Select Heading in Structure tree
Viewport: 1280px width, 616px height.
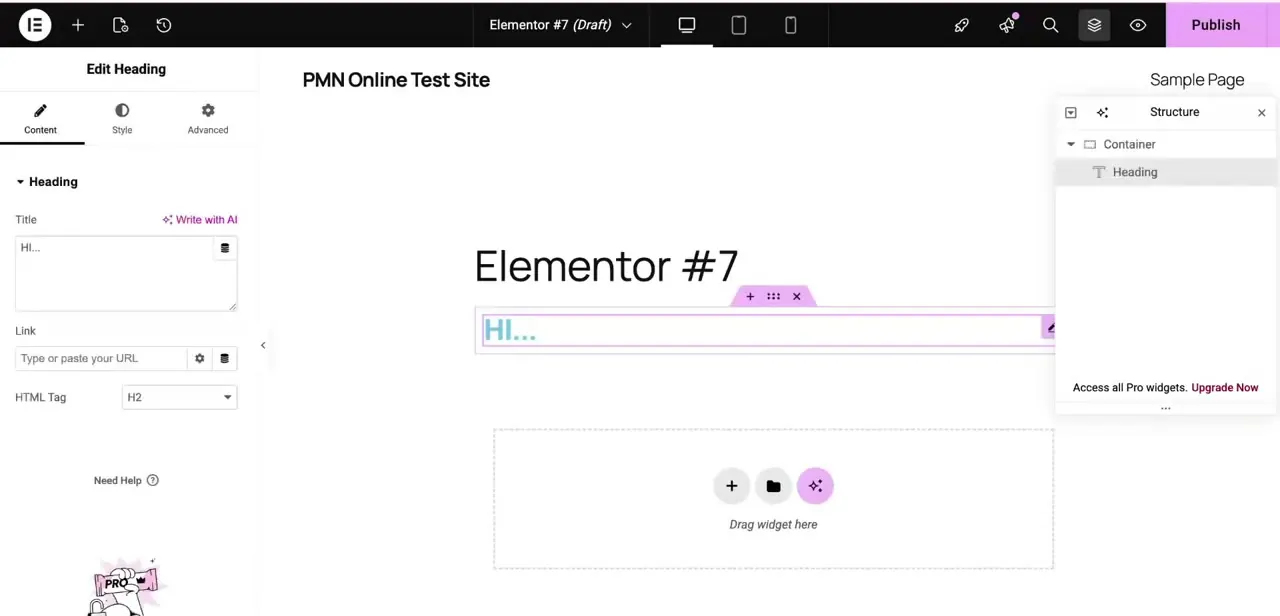[x=1166, y=172]
